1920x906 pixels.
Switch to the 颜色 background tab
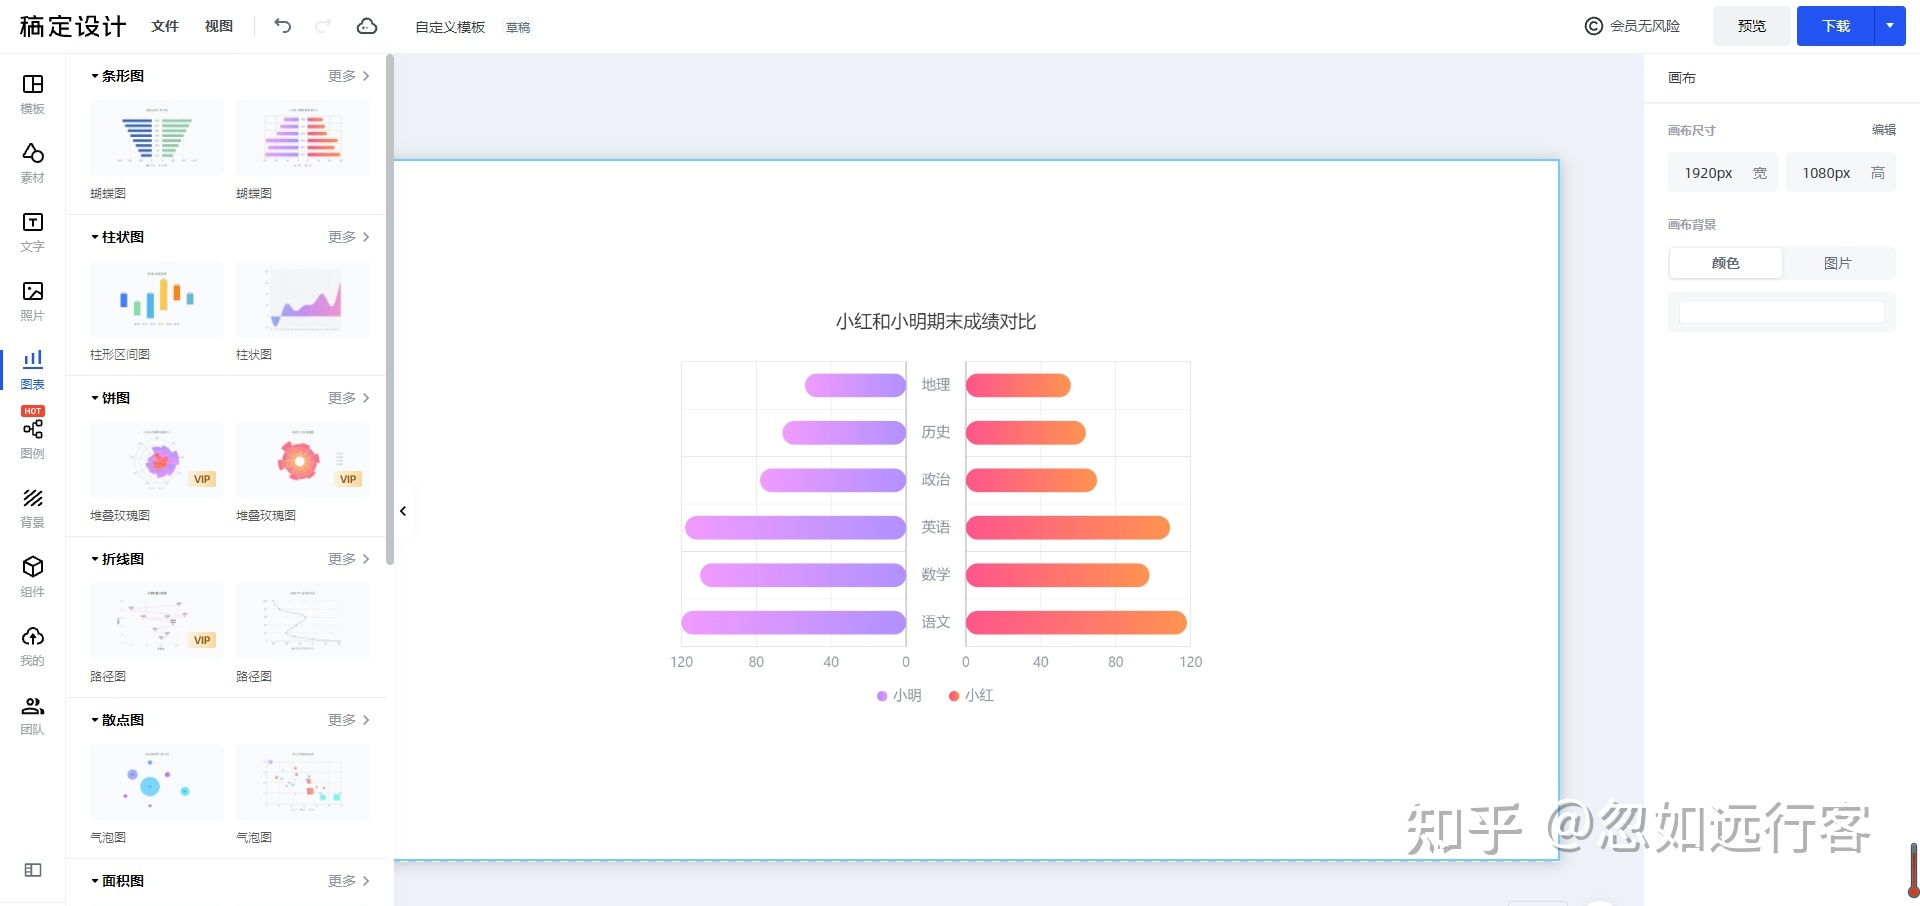(1726, 263)
